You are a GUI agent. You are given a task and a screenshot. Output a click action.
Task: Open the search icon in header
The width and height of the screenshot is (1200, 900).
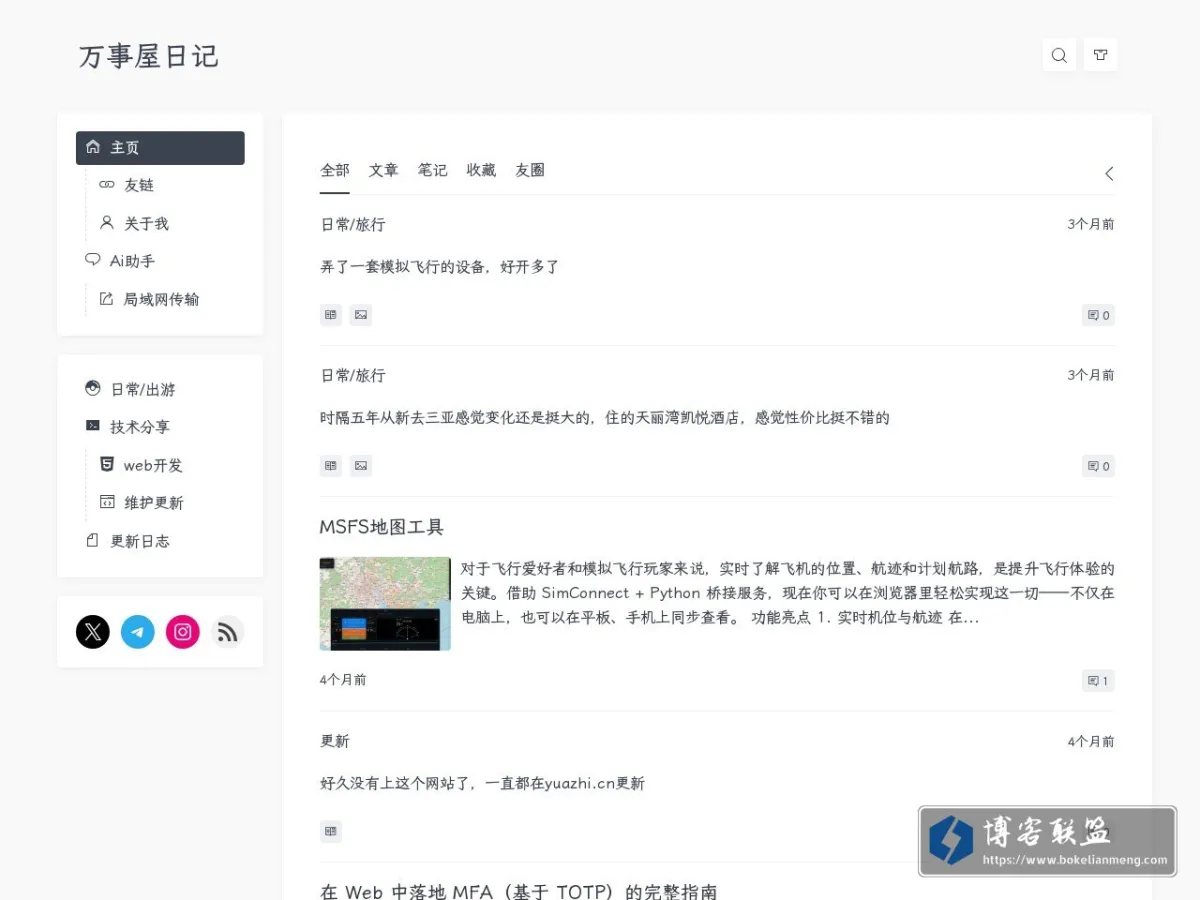click(x=1059, y=55)
